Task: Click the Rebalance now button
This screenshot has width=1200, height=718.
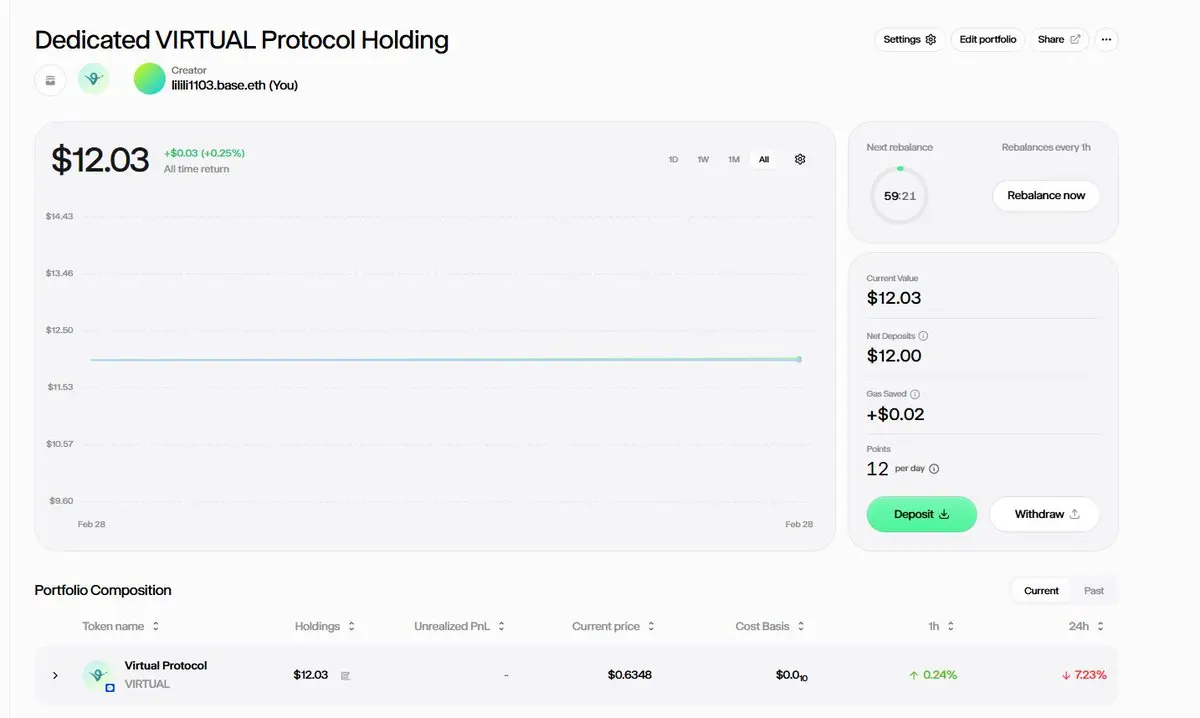Action: (1046, 195)
